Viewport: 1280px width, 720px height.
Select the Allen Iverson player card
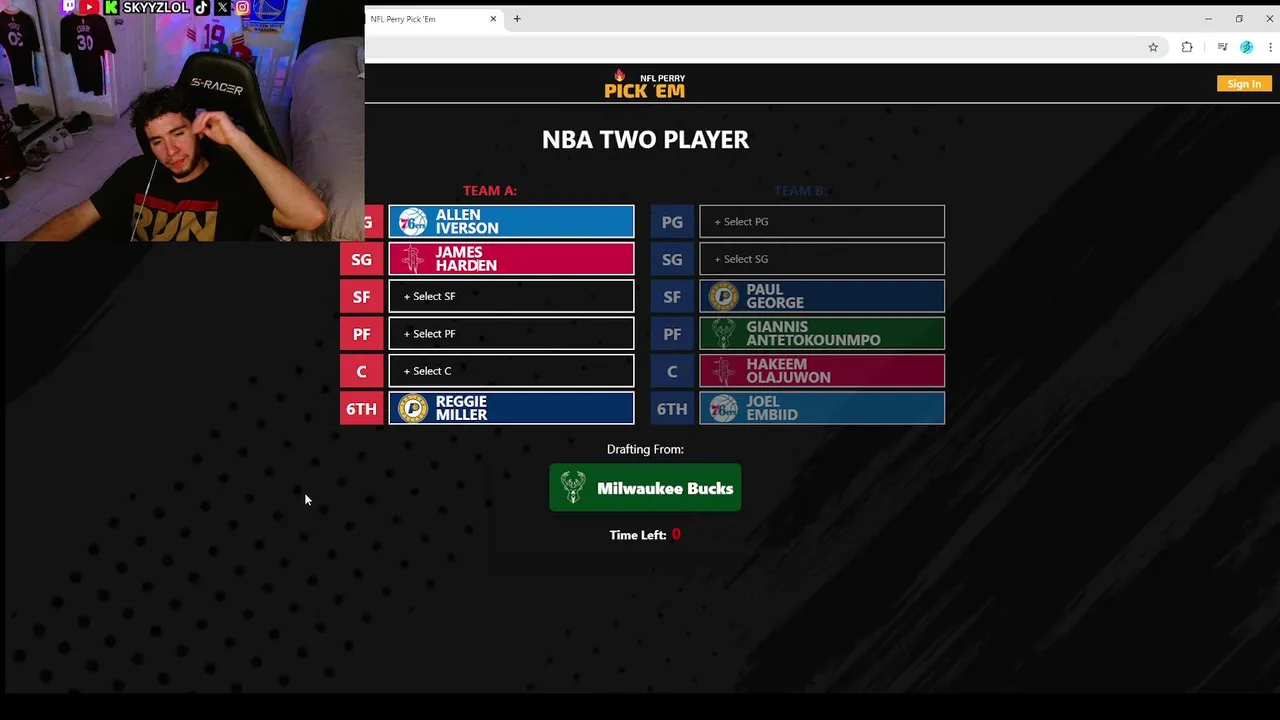pyautogui.click(x=511, y=222)
